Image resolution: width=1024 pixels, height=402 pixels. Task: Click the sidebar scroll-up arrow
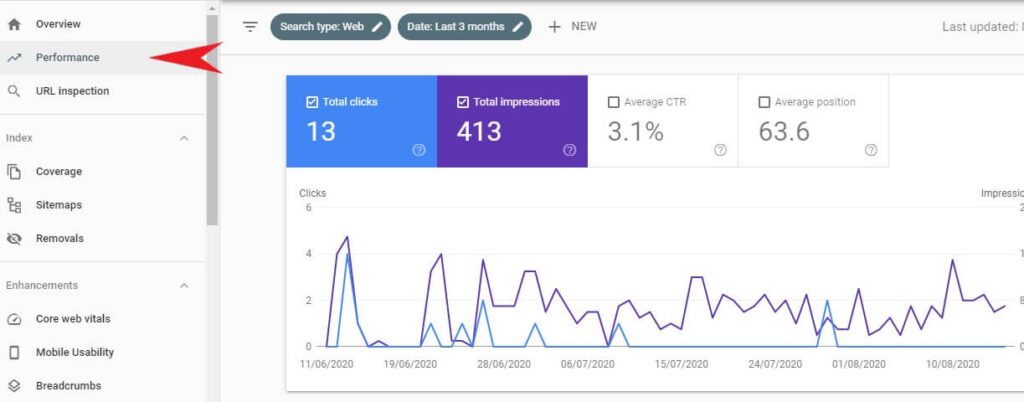(212, 8)
